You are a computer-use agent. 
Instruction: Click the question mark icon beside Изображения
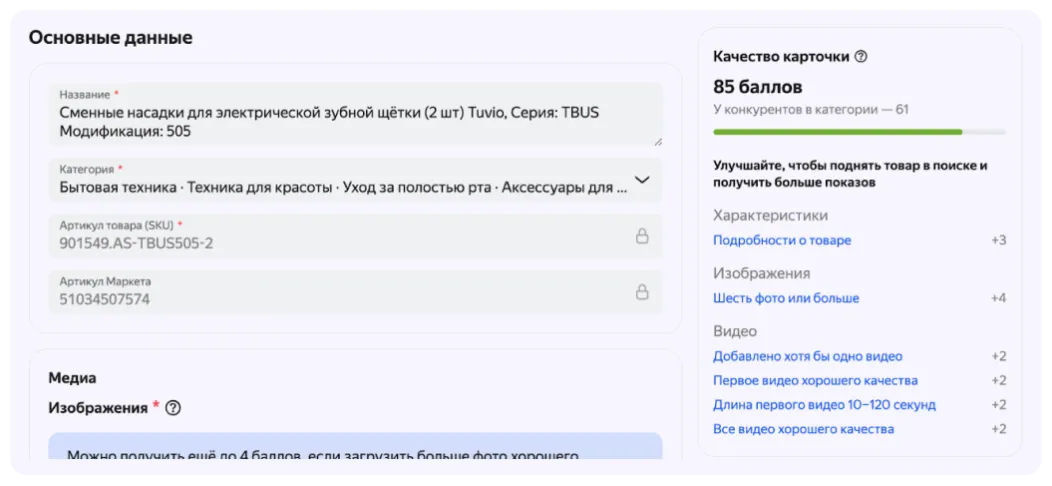point(173,407)
